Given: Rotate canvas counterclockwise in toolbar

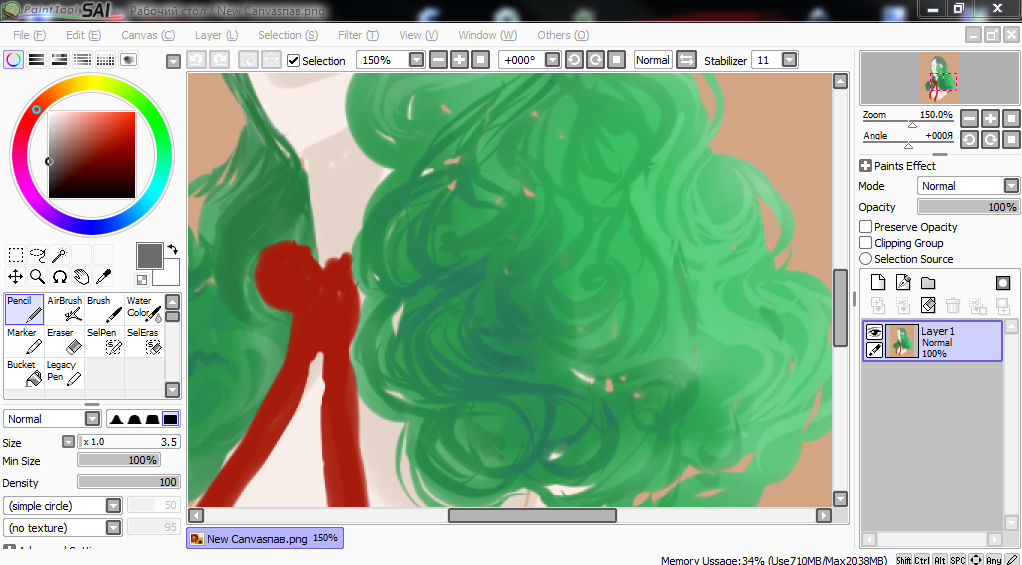Looking at the screenshot, I should (574, 60).
